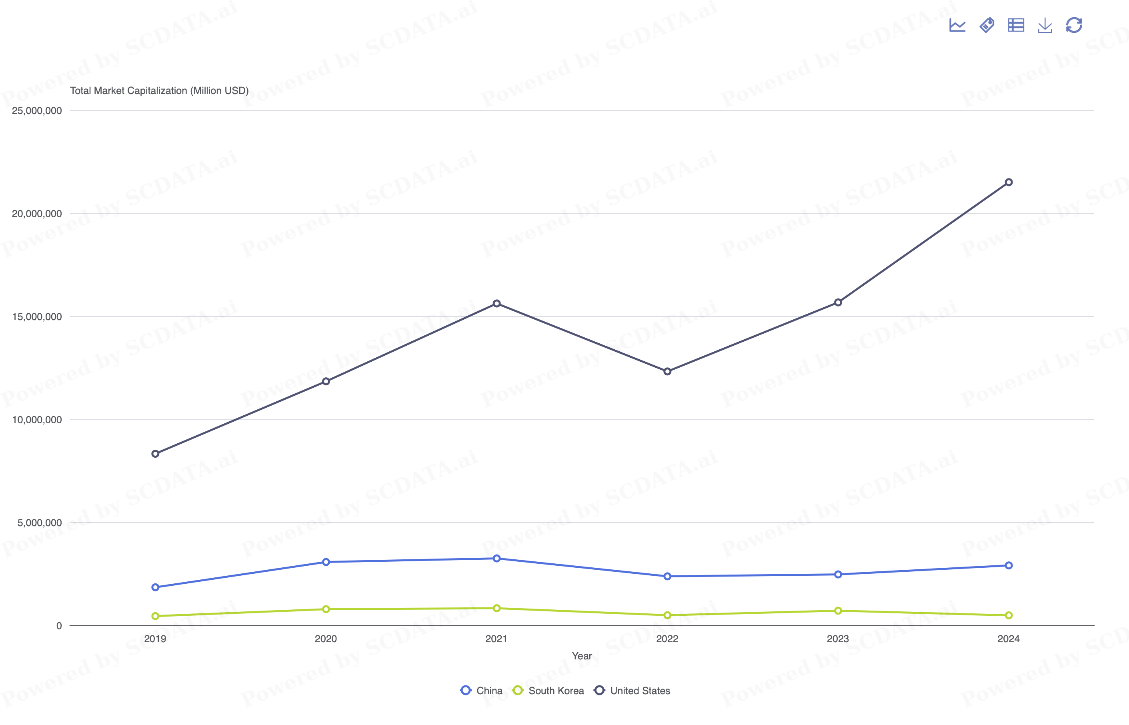Click China 2022 data point

pos(668,576)
